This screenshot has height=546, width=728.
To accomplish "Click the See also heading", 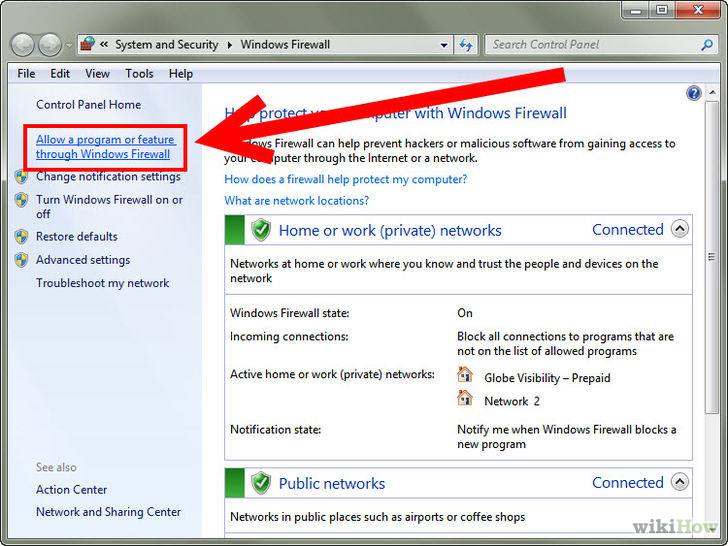I will coord(56,467).
